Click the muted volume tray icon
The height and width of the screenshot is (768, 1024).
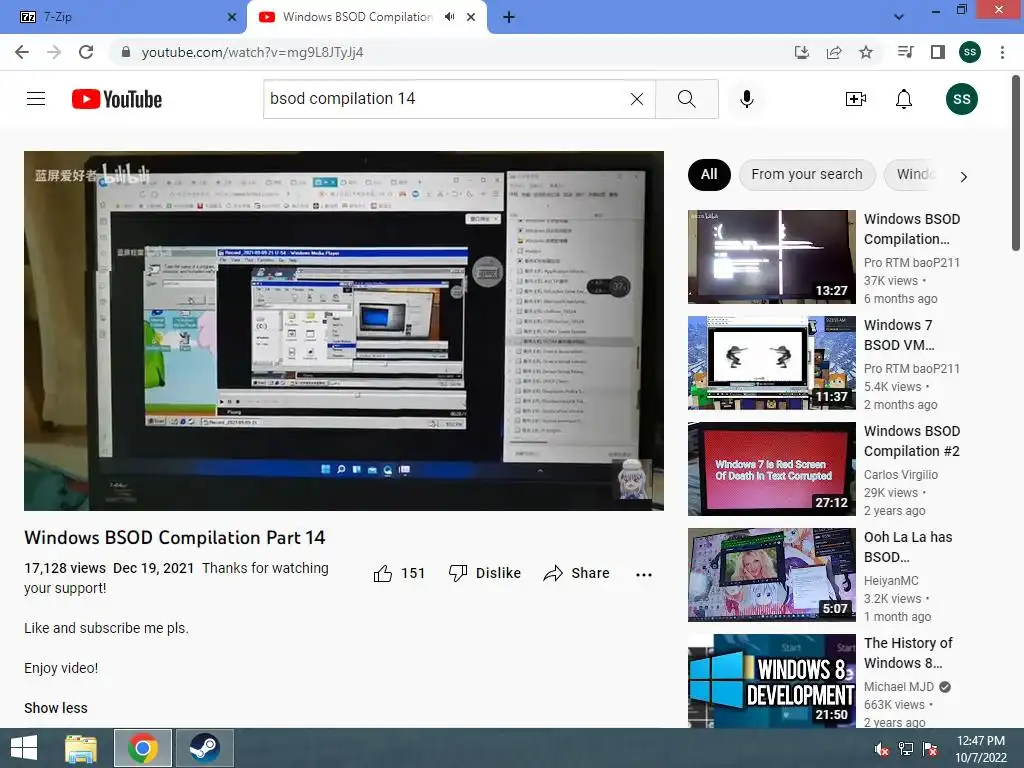click(882, 749)
